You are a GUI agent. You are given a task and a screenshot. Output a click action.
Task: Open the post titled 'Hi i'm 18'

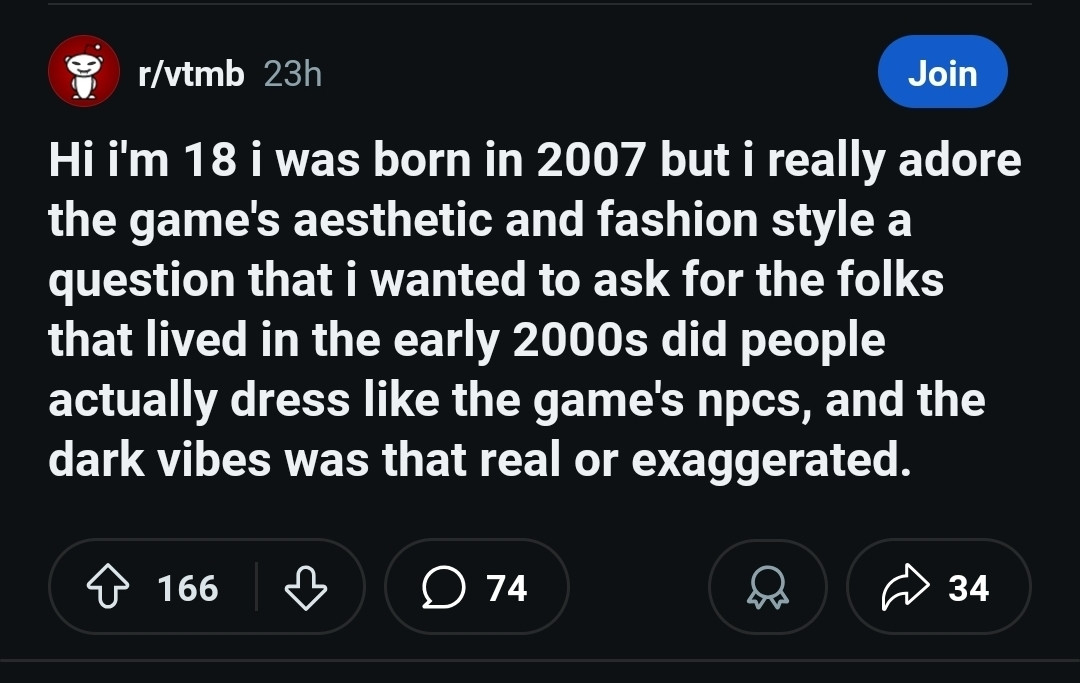534,310
